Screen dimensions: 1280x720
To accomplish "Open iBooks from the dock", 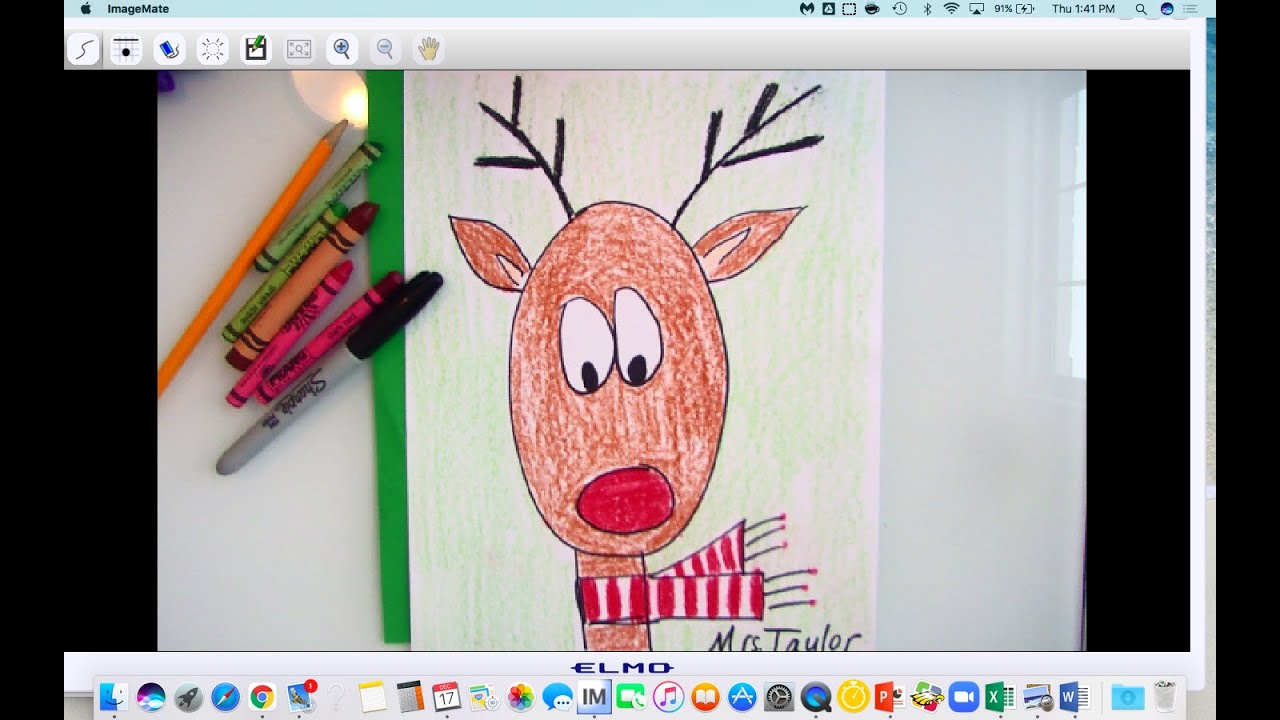I will click(x=705, y=696).
